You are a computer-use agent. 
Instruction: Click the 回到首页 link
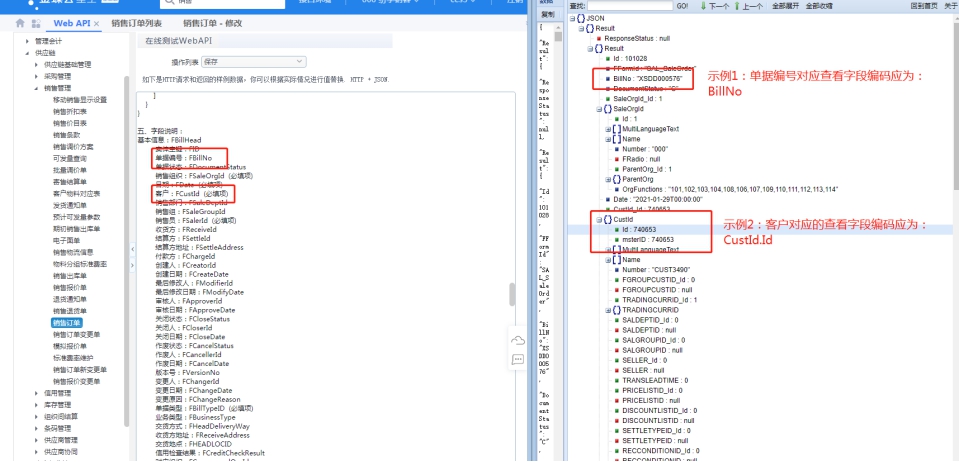click(x=924, y=6)
